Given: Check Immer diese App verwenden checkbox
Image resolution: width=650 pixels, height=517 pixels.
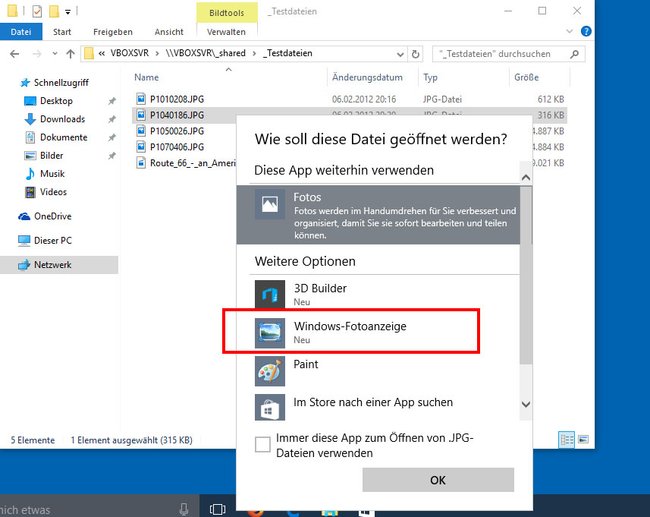Looking at the screenshot, I should [x=262, y=444].
